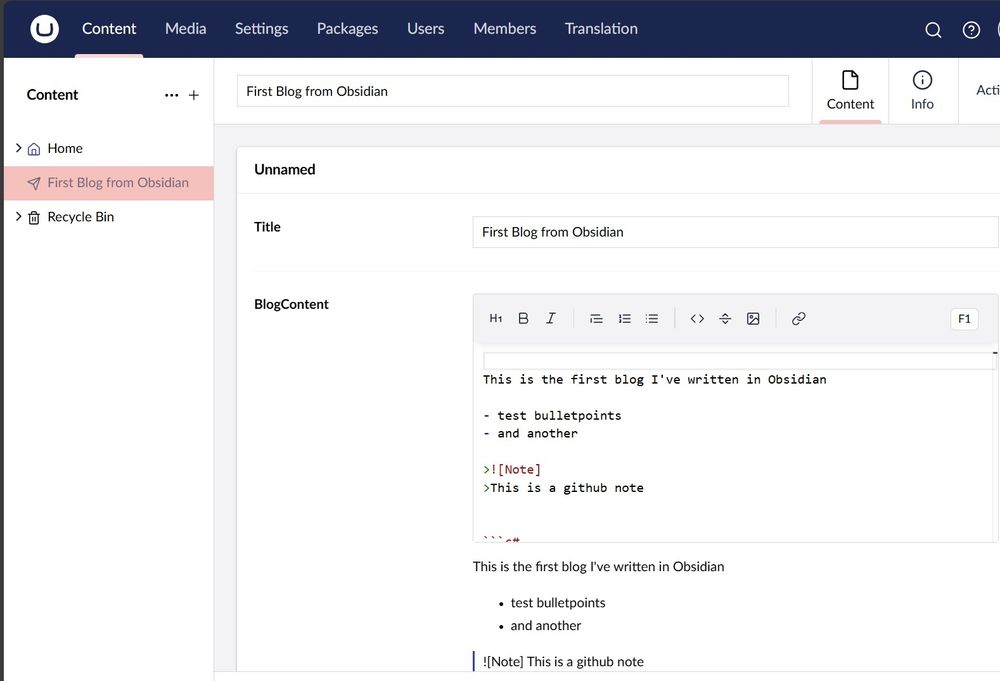The image size is (1000, 681).
Task: Expand the Home tree node
Action: tap(18, 148)
